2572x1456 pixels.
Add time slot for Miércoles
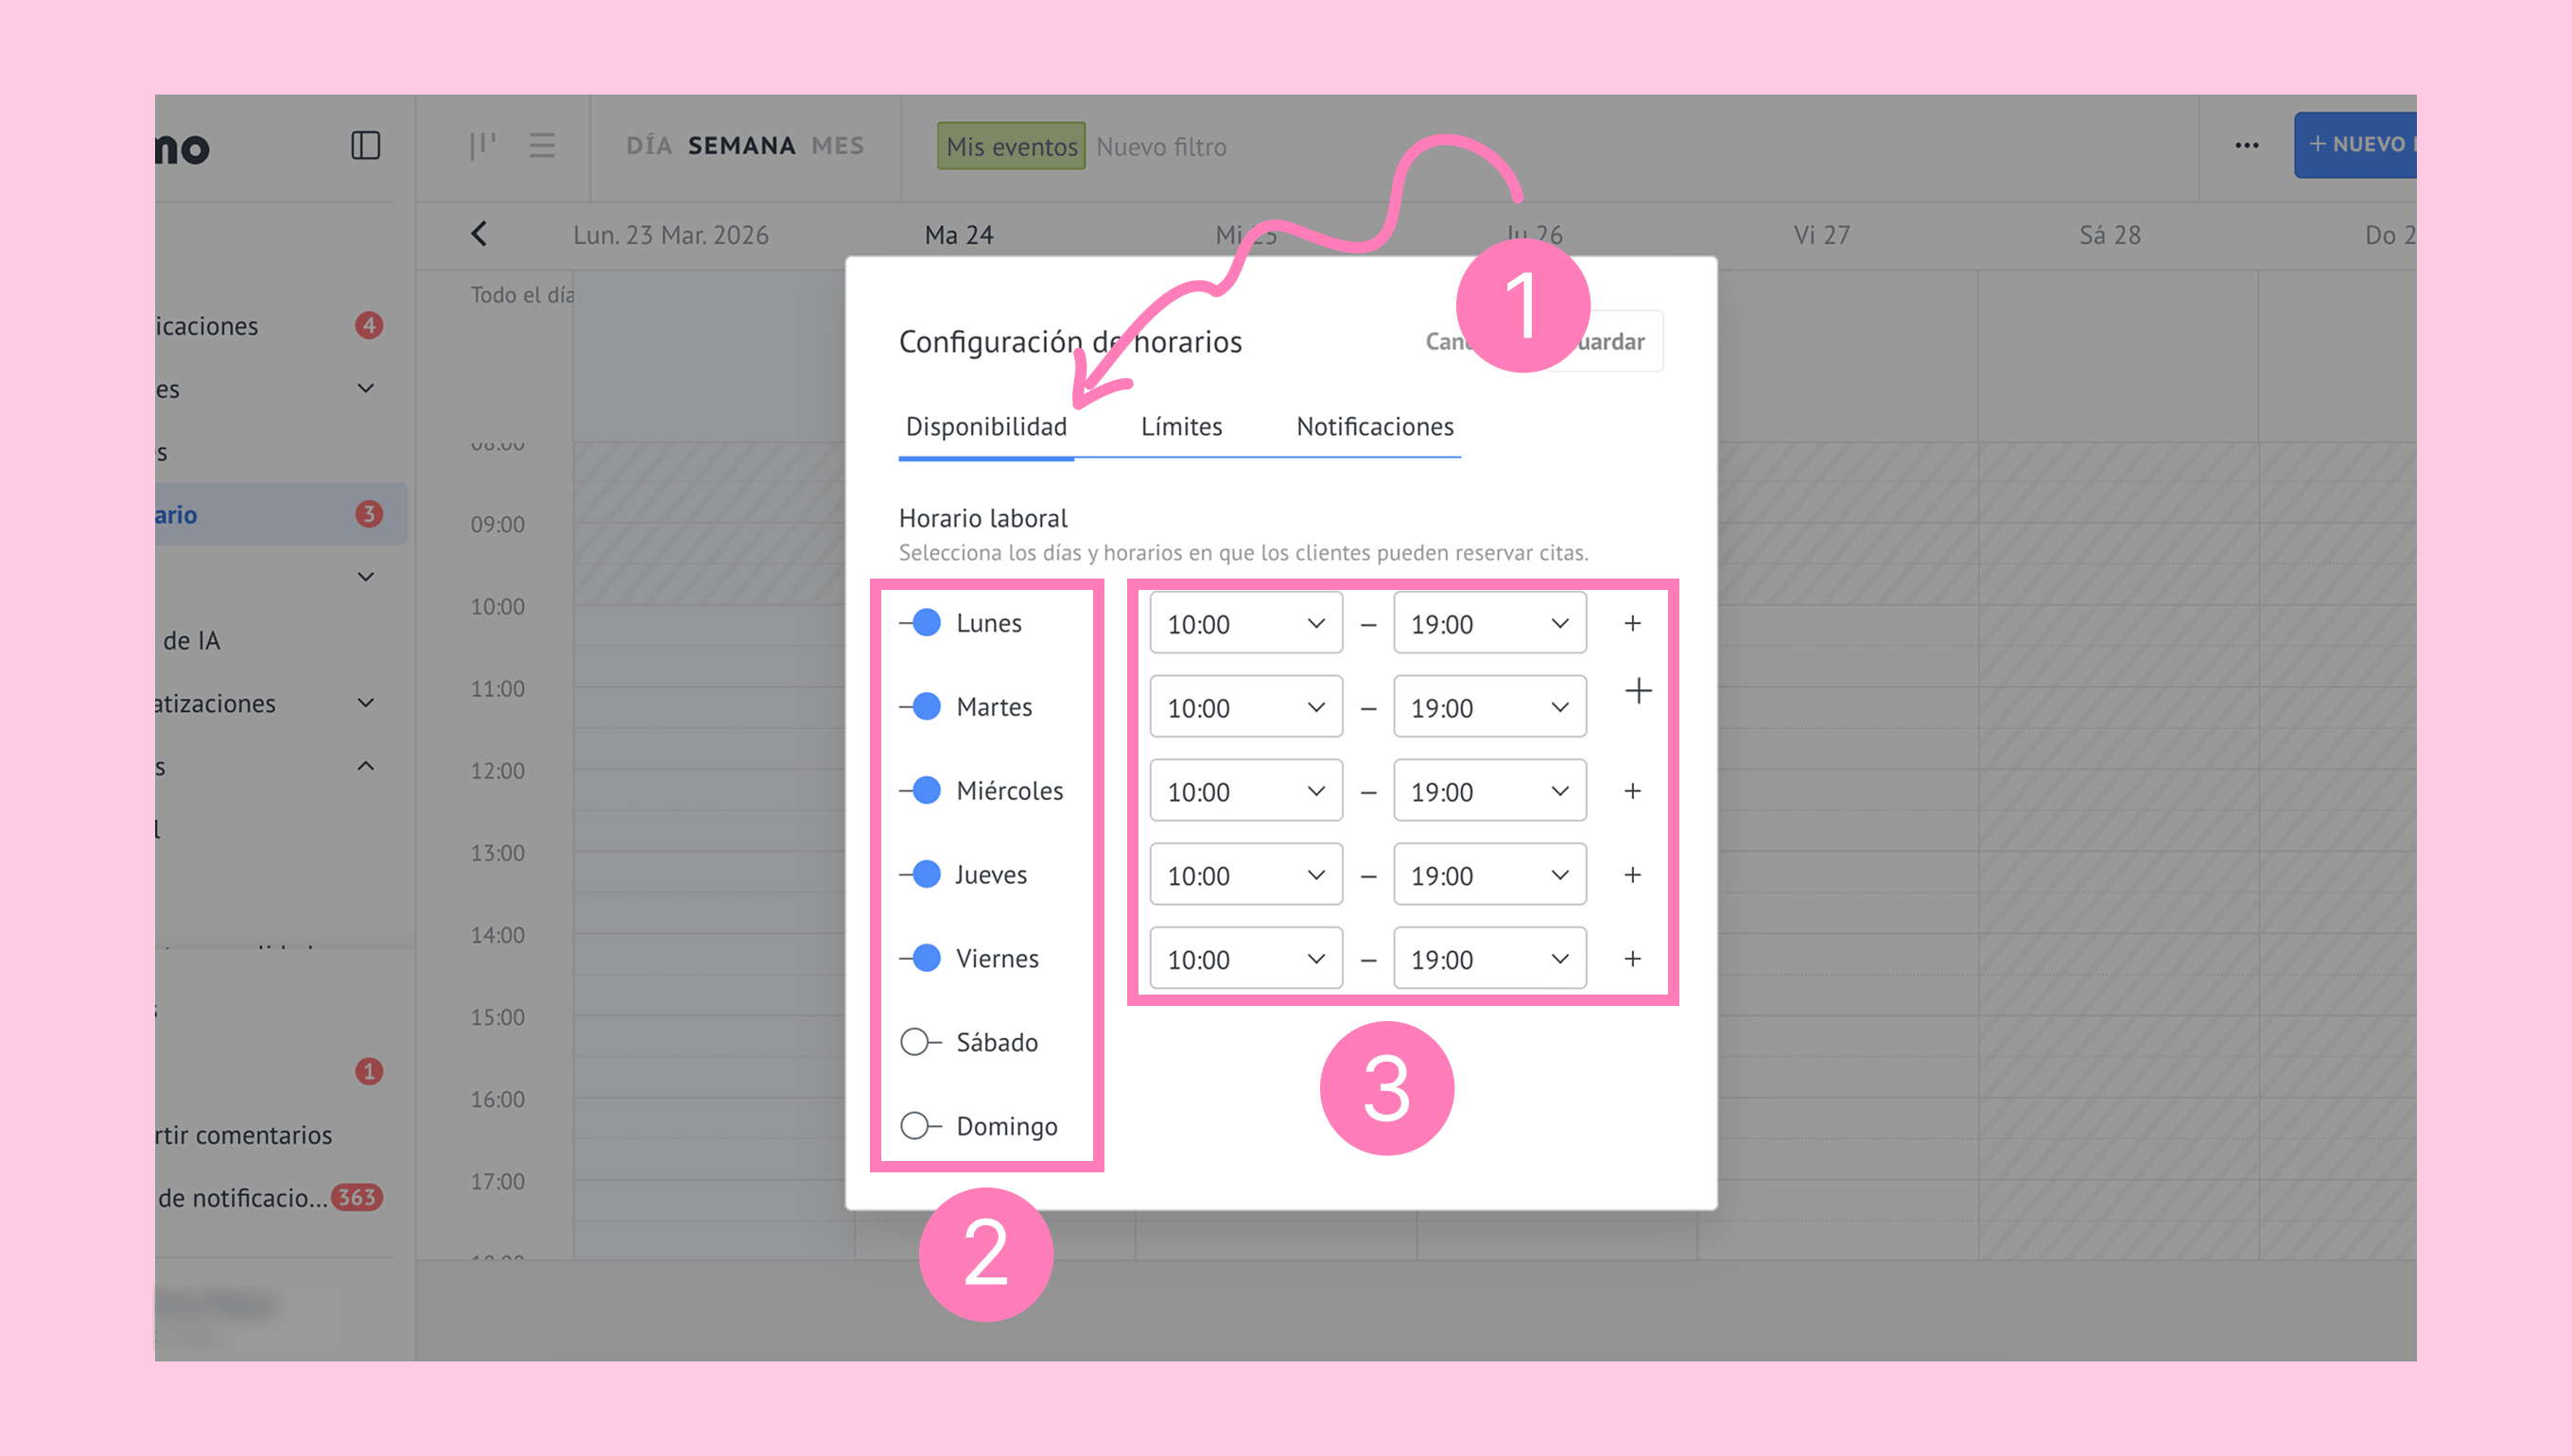point(1632,792)
